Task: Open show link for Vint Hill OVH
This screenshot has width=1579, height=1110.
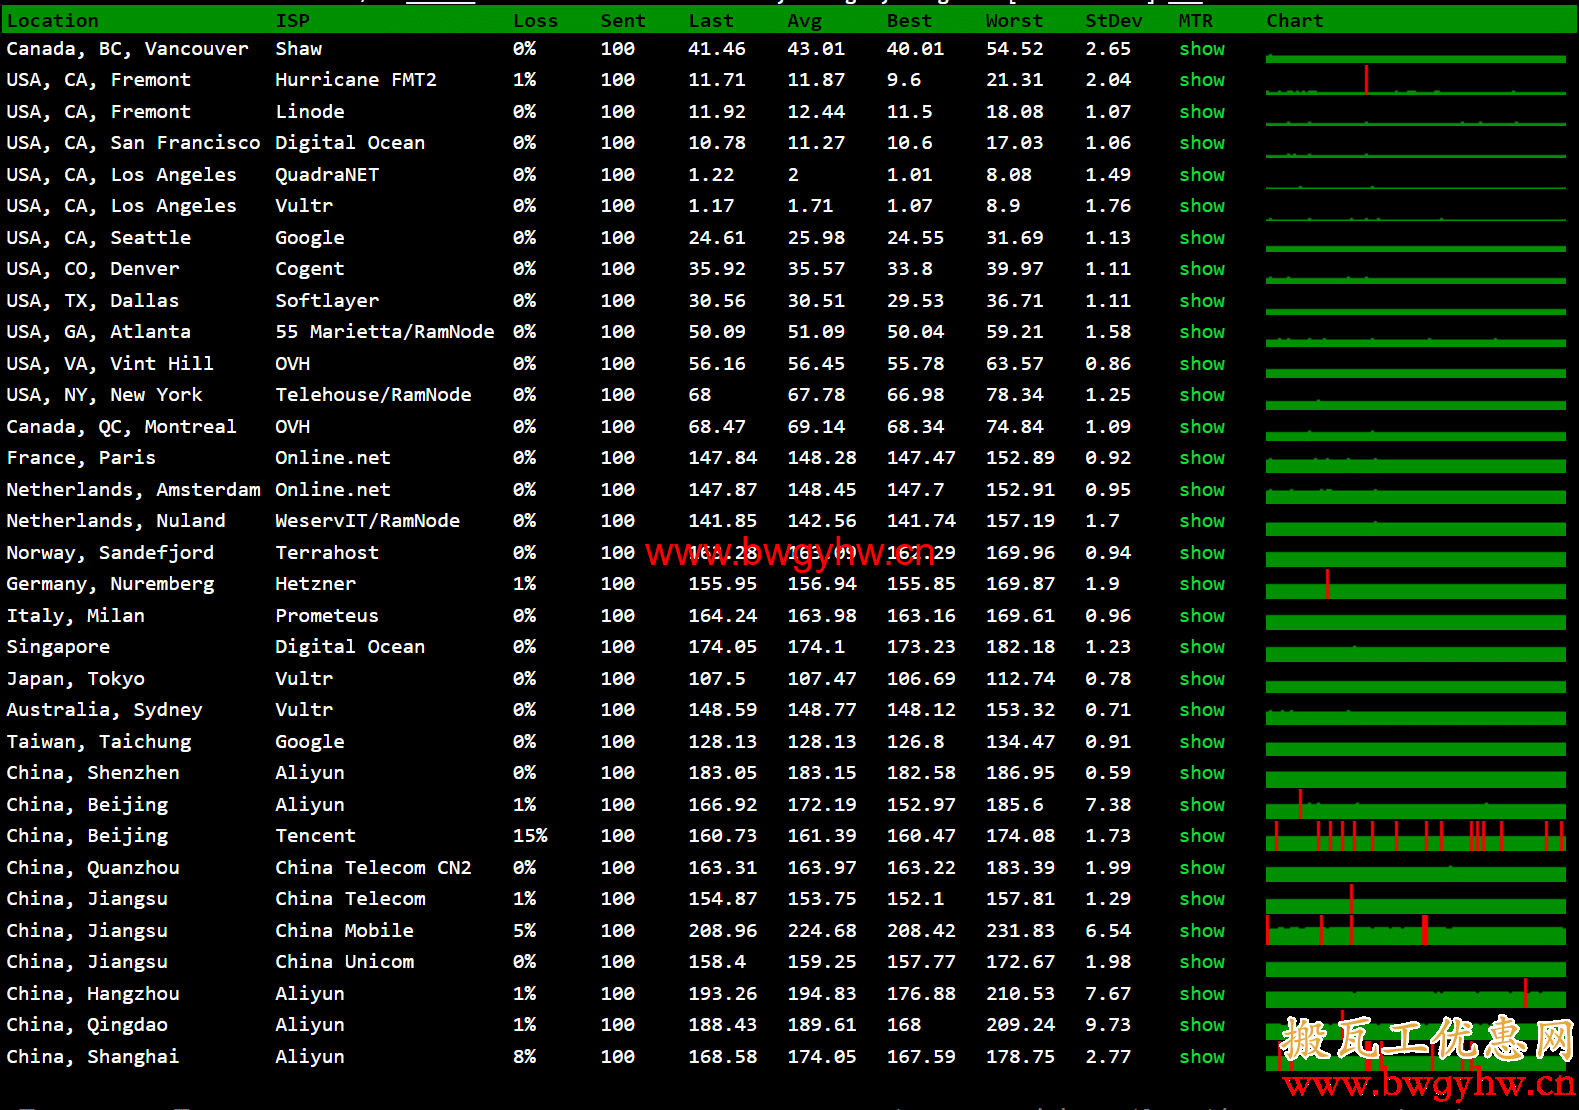Action: click(1201, 364)
